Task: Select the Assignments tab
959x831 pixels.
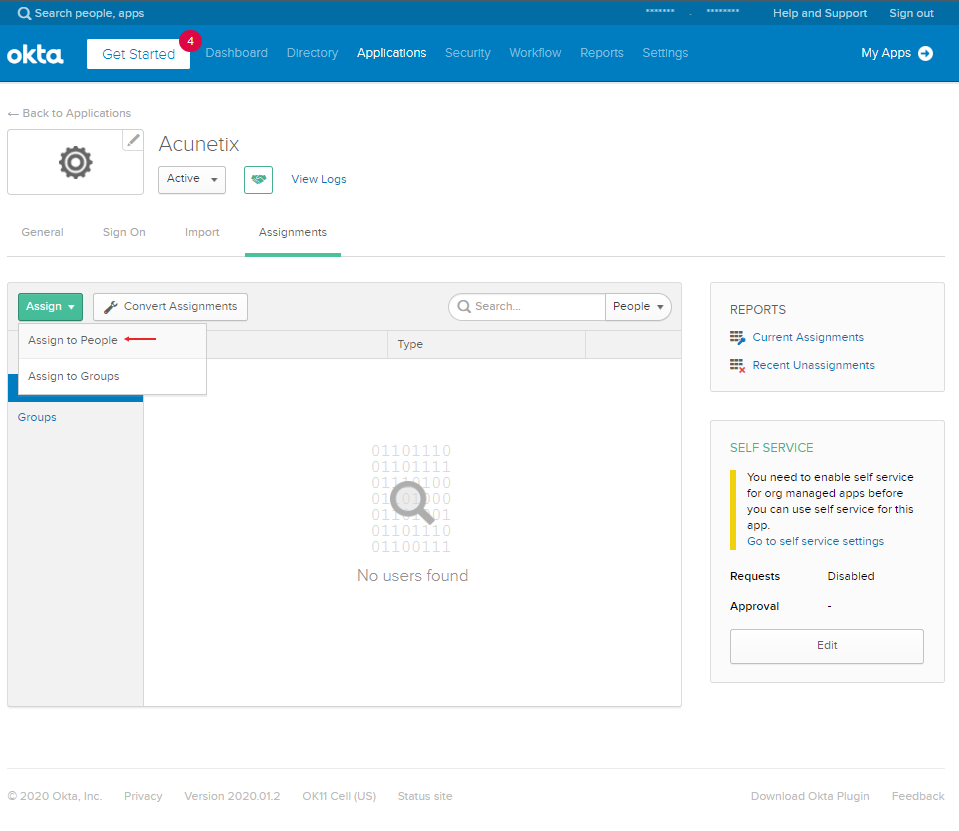Action: pos(292,232)
